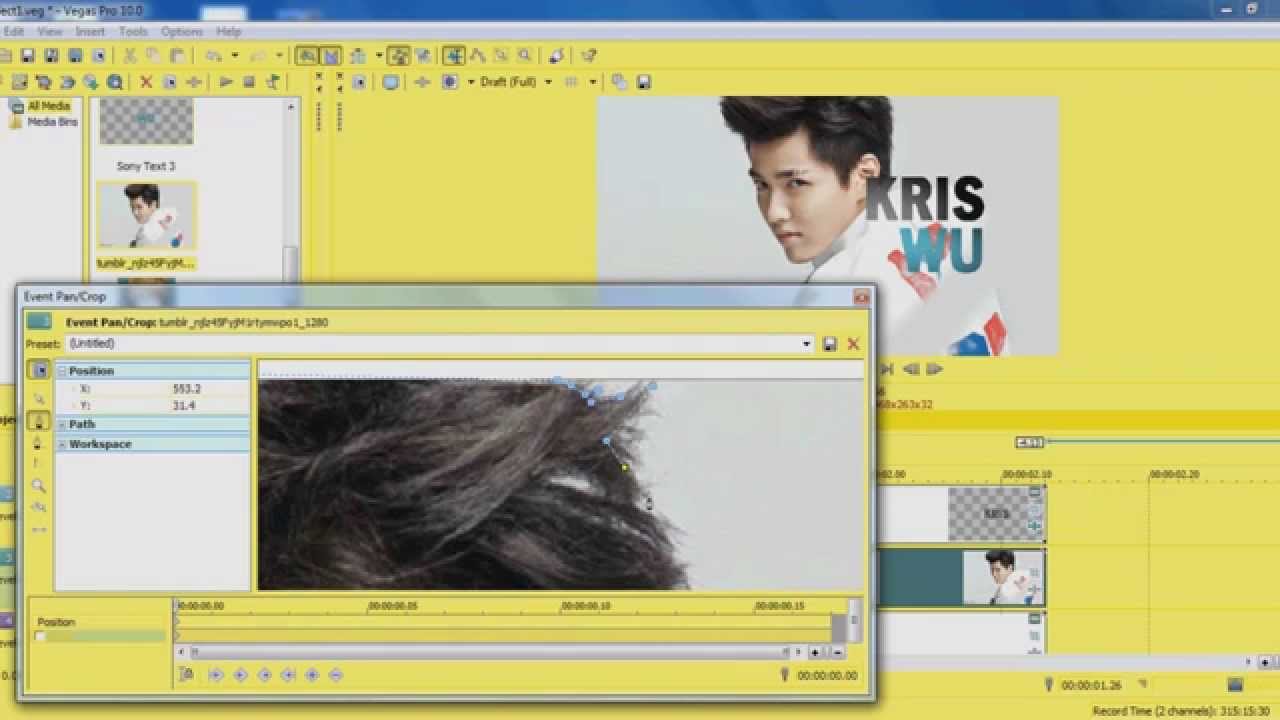Click the red X remove media icon
Screen dimensions: 1280x720
(146, 82)
